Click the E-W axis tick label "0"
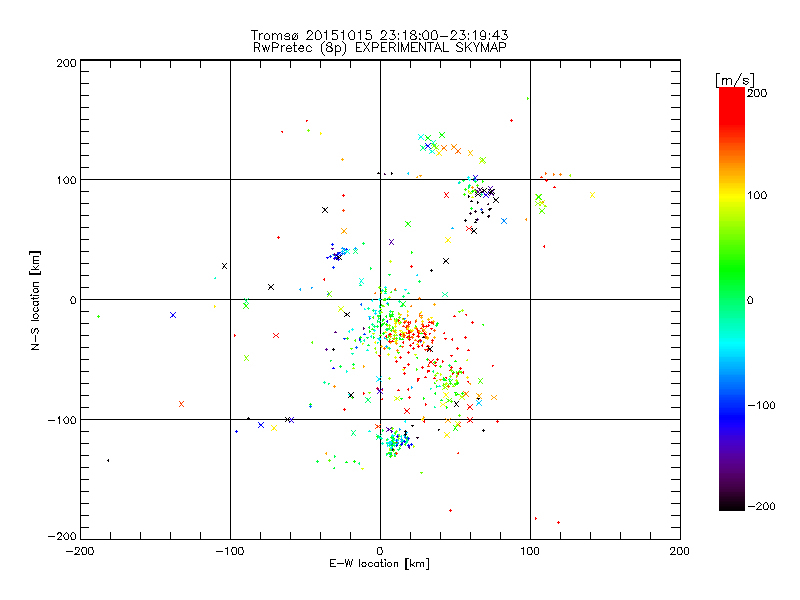 tap(380, 551)
